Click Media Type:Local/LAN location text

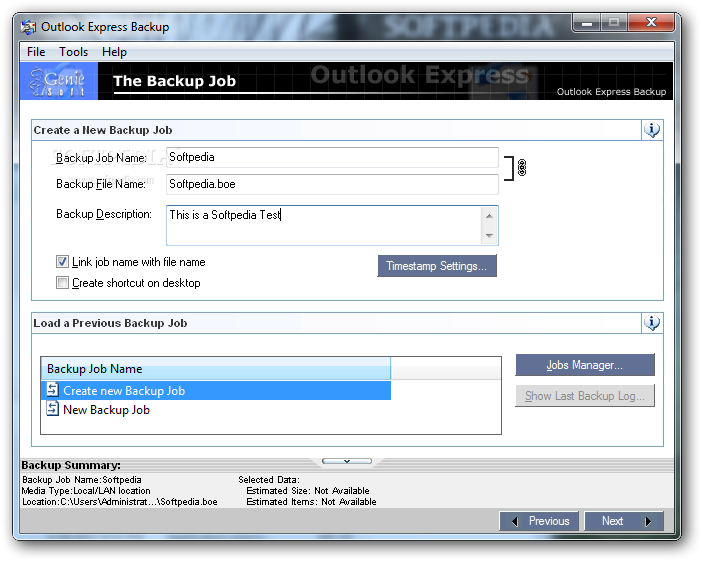(86, 491)
